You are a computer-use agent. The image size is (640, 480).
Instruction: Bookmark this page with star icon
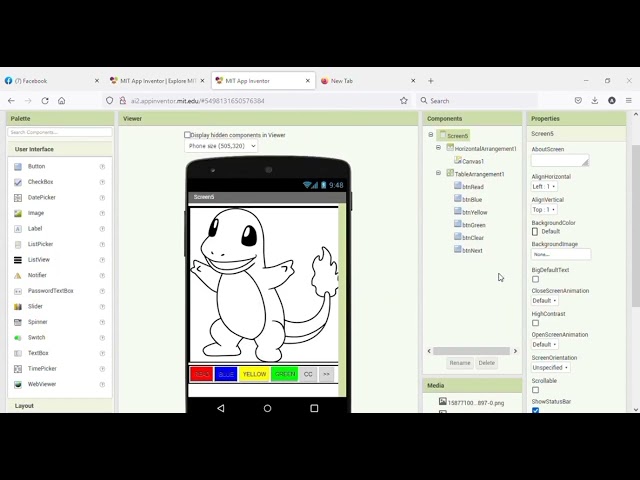pos(404,100)
